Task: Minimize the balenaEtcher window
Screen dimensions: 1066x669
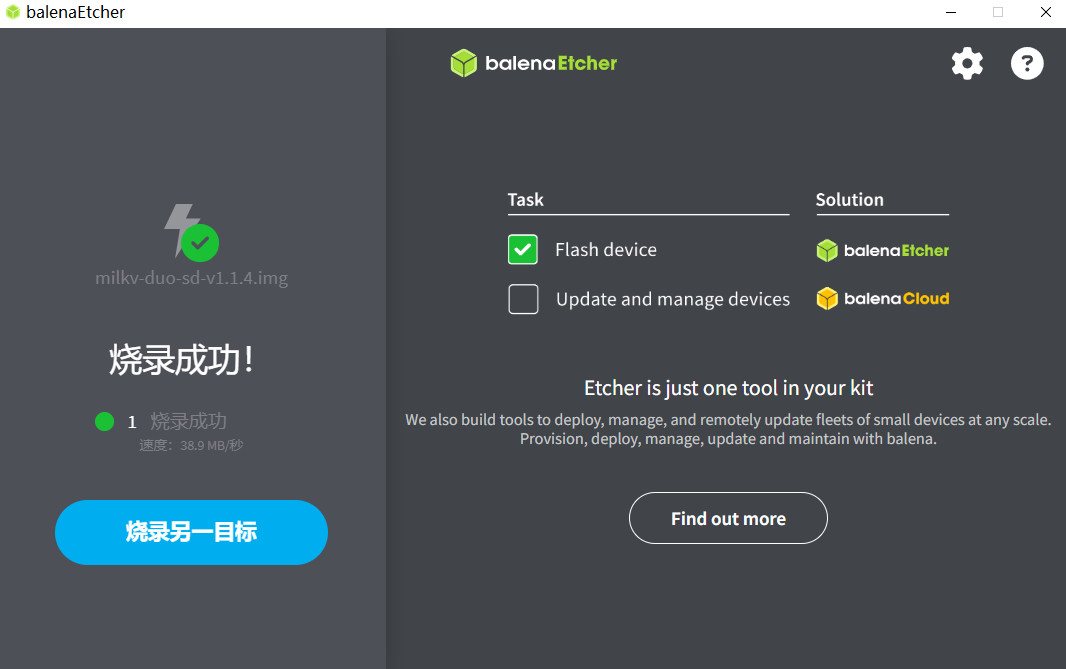Action: point(951,12)
